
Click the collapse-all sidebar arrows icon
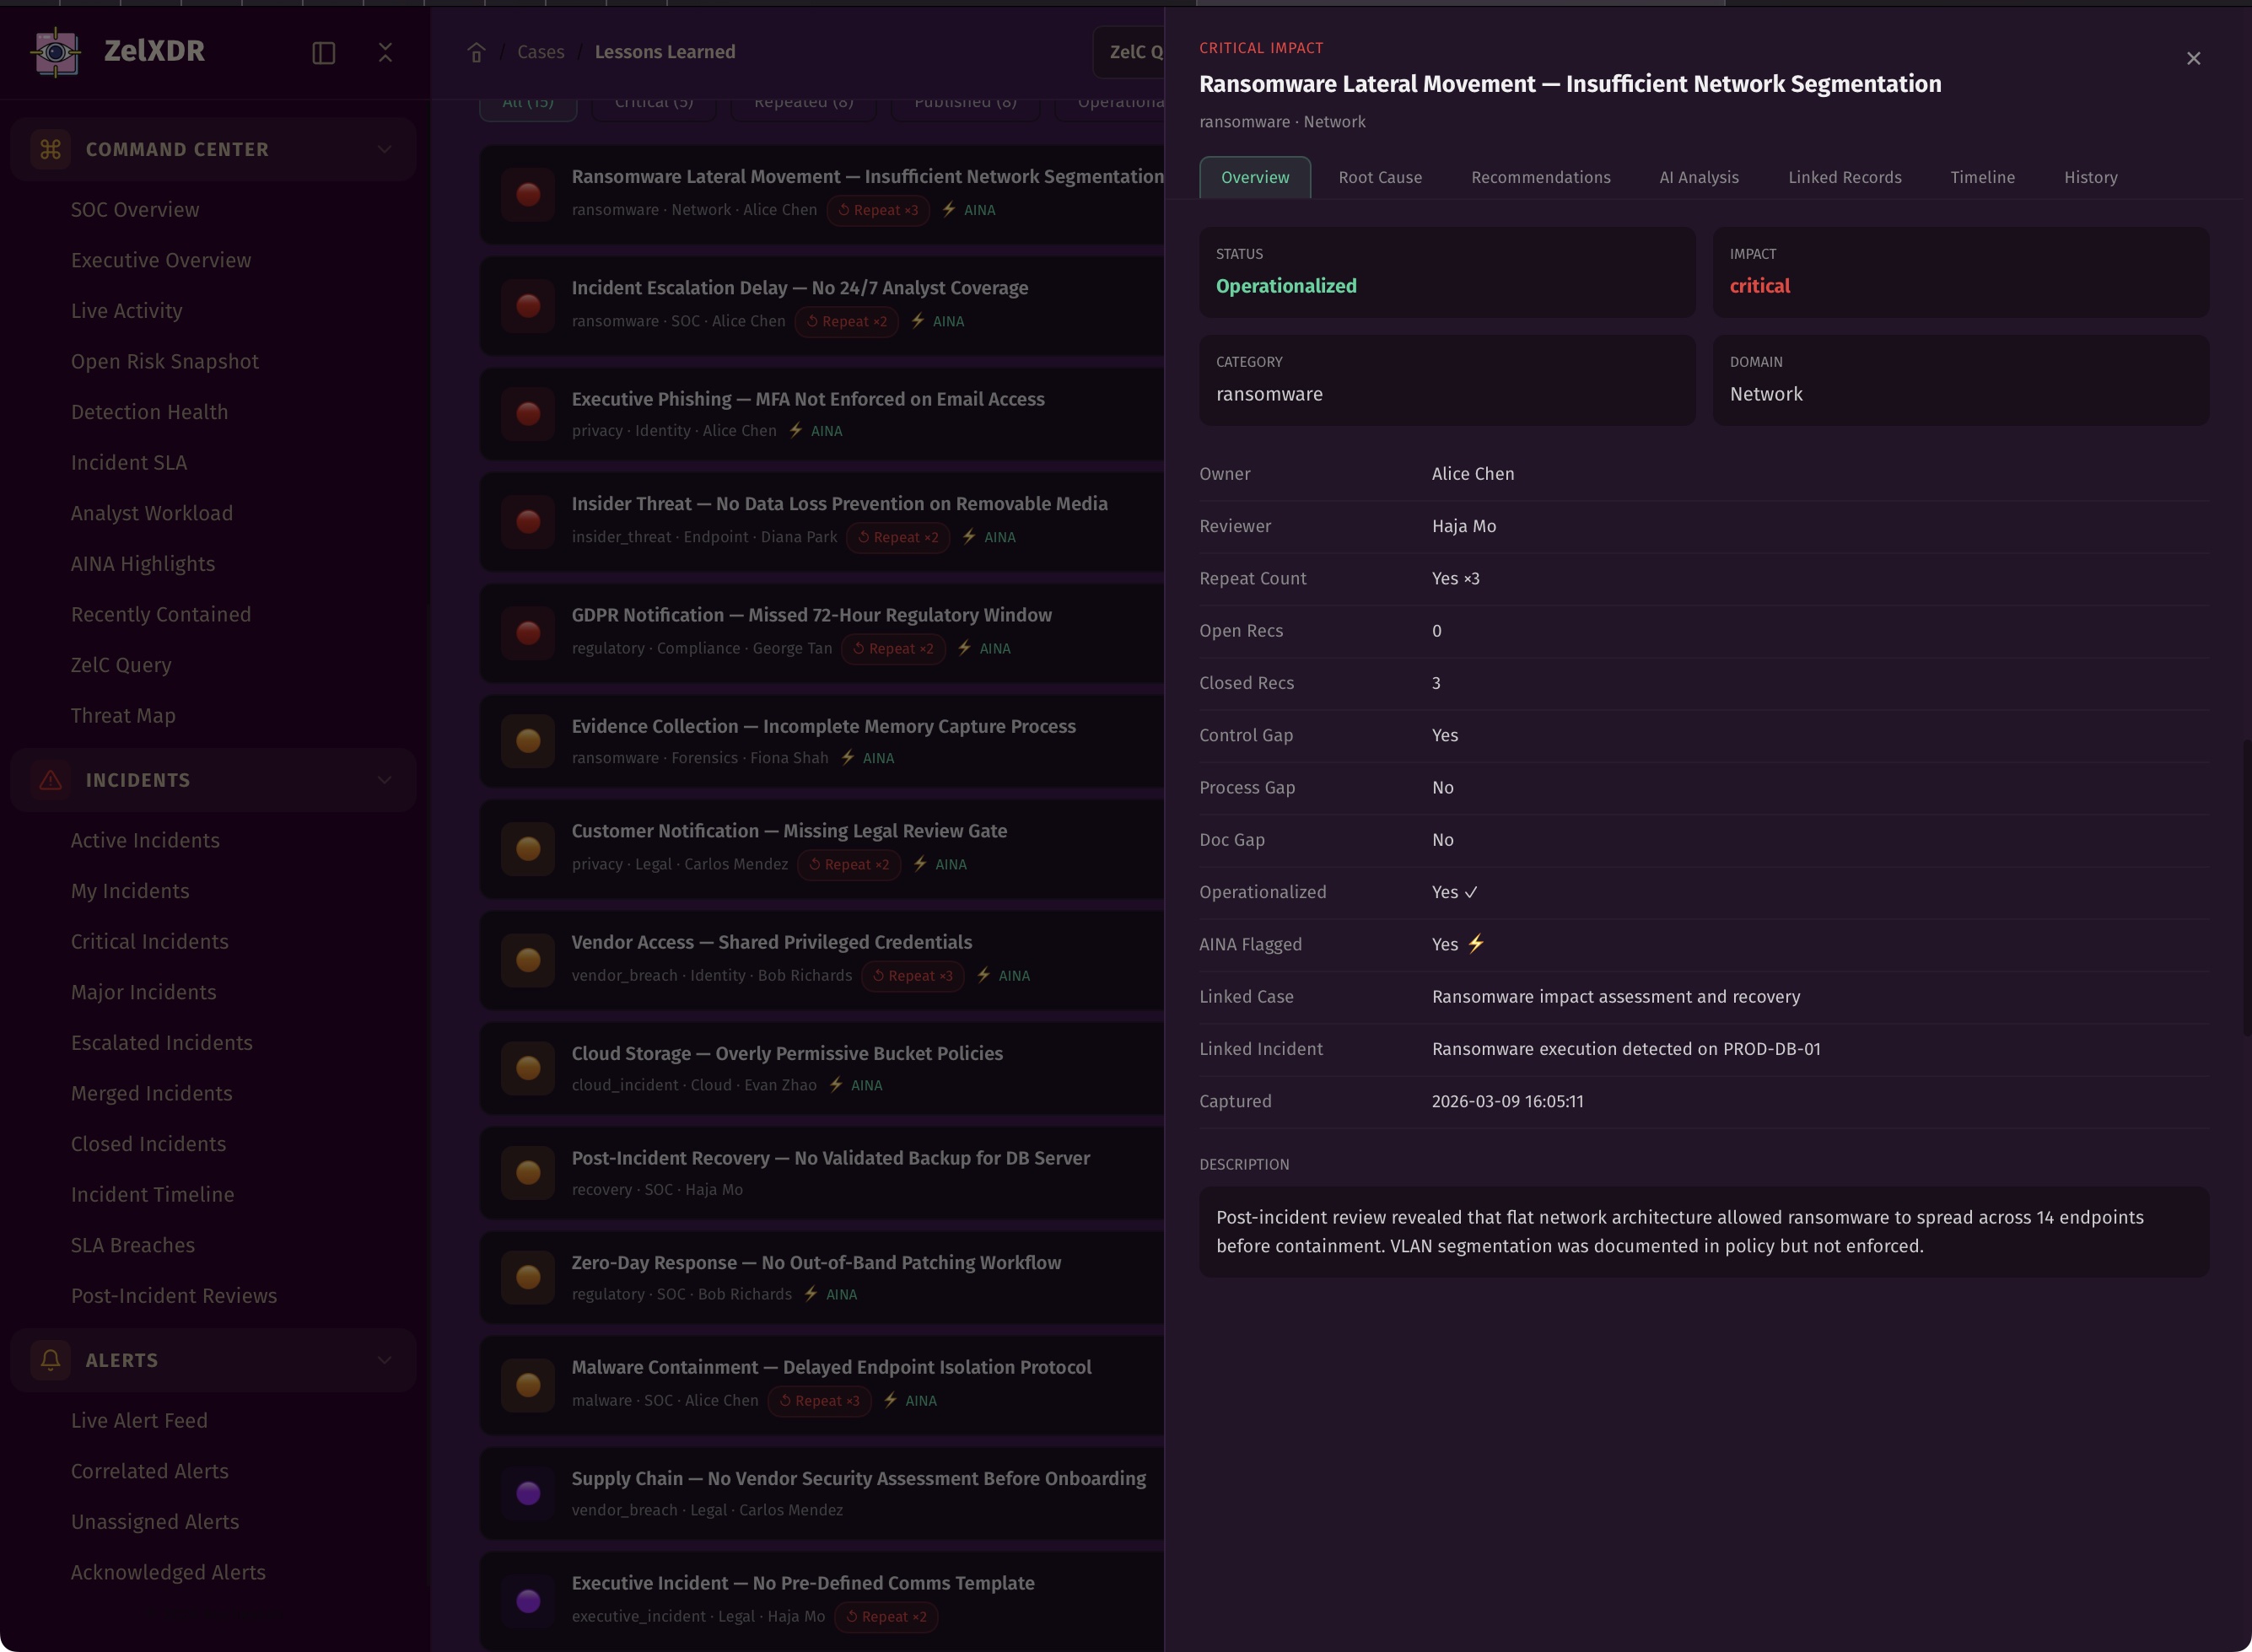pyautogui.click(x=385, y=53)
